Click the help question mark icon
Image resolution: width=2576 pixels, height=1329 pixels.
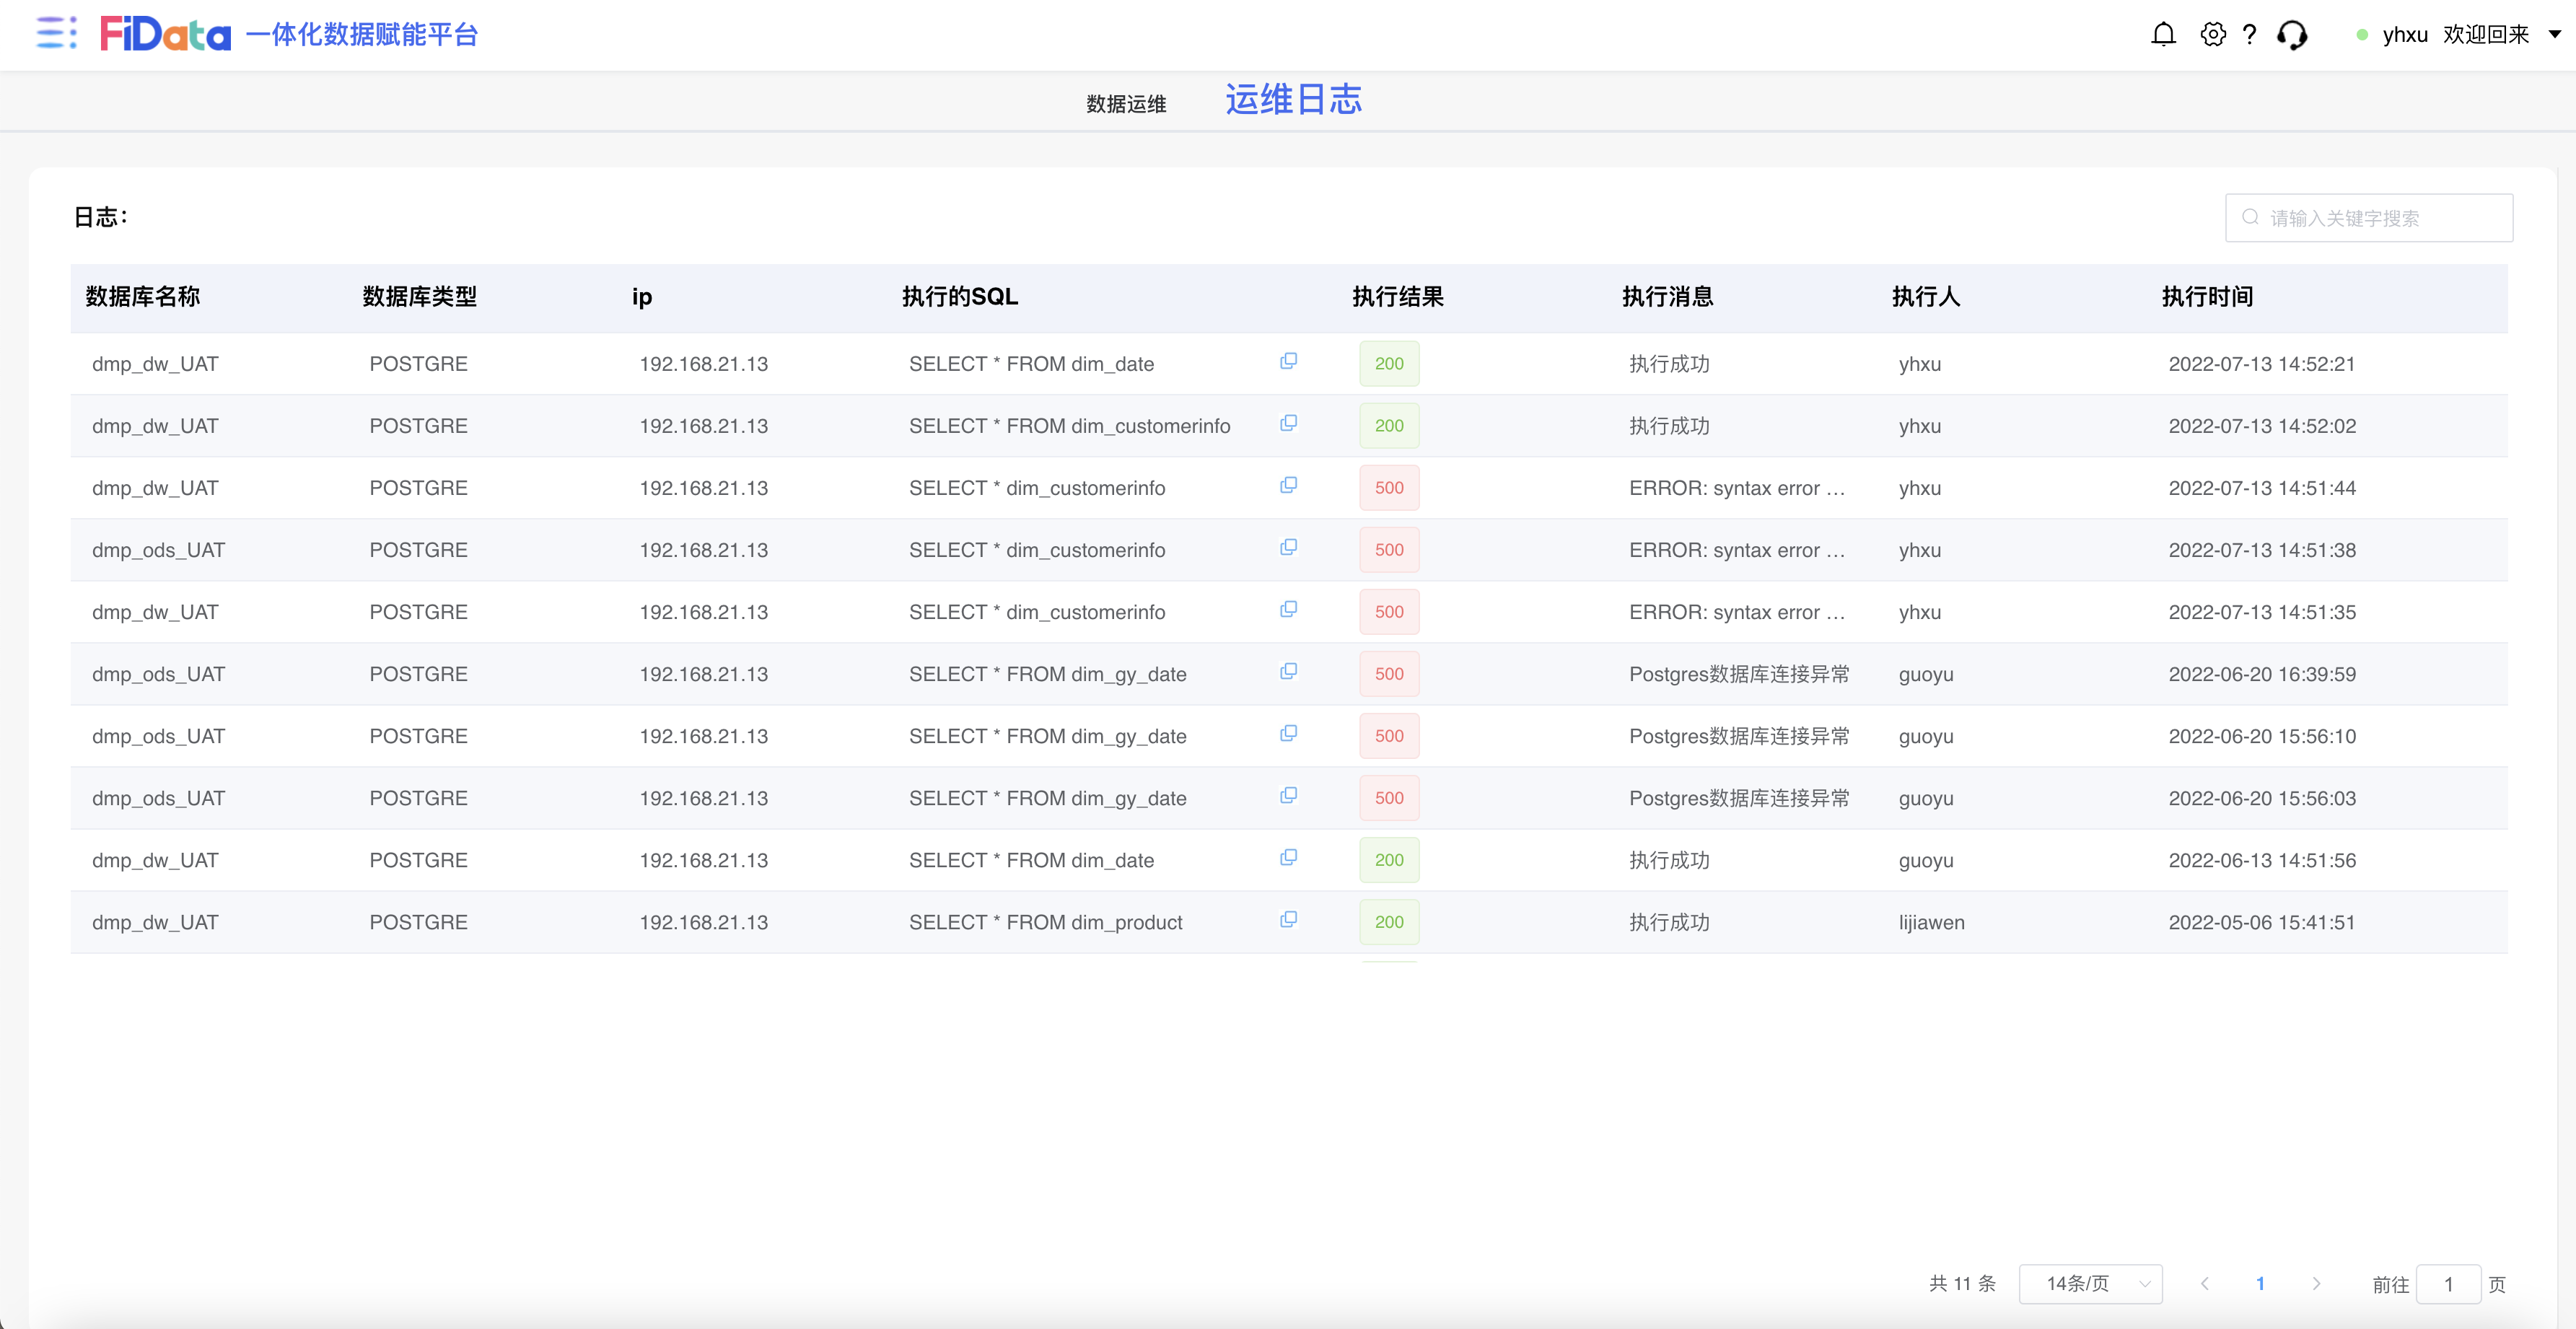pos(2250,35)
